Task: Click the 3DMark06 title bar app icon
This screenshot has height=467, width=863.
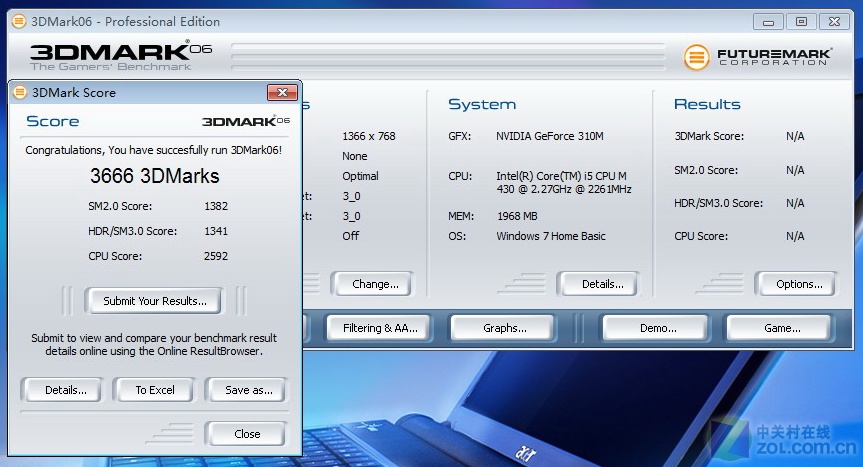Action: (x=16, y=21)
